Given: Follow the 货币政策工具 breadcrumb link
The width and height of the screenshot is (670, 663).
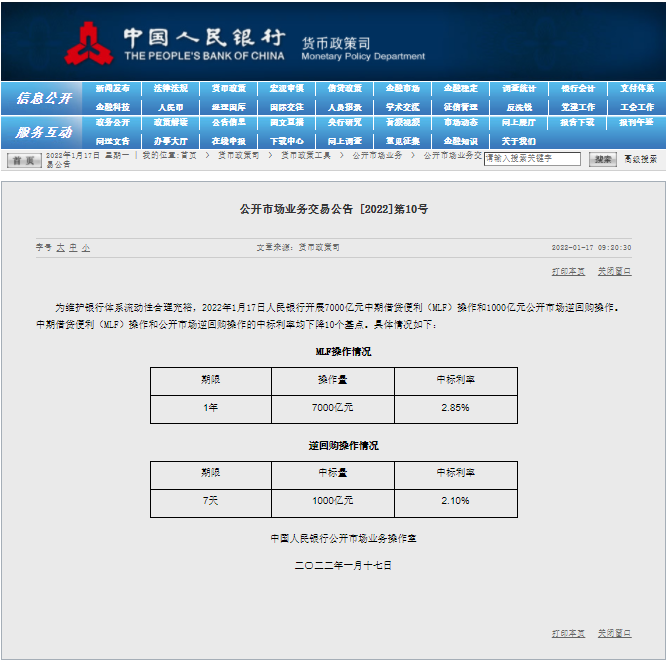Looking at the screenshot, I should (x=306, y=155).
